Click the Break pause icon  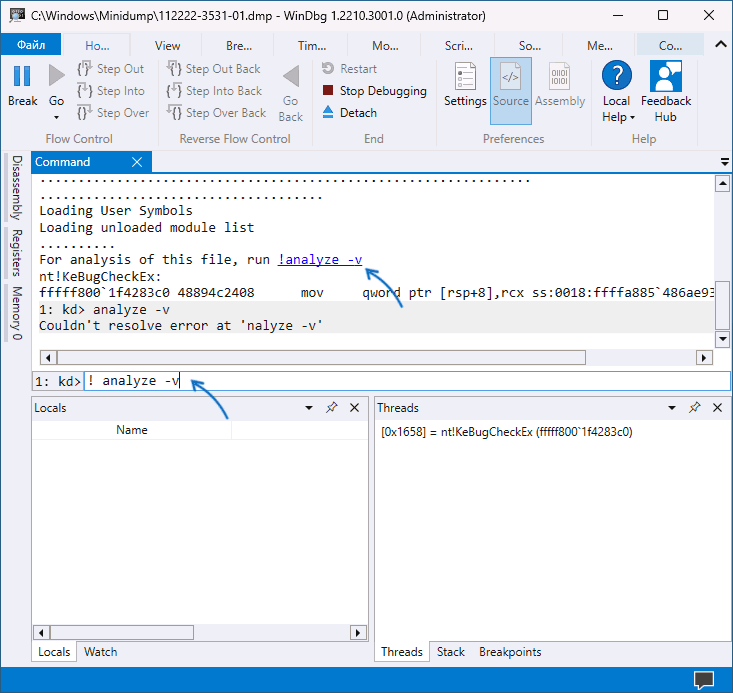(x=22, y=76)
